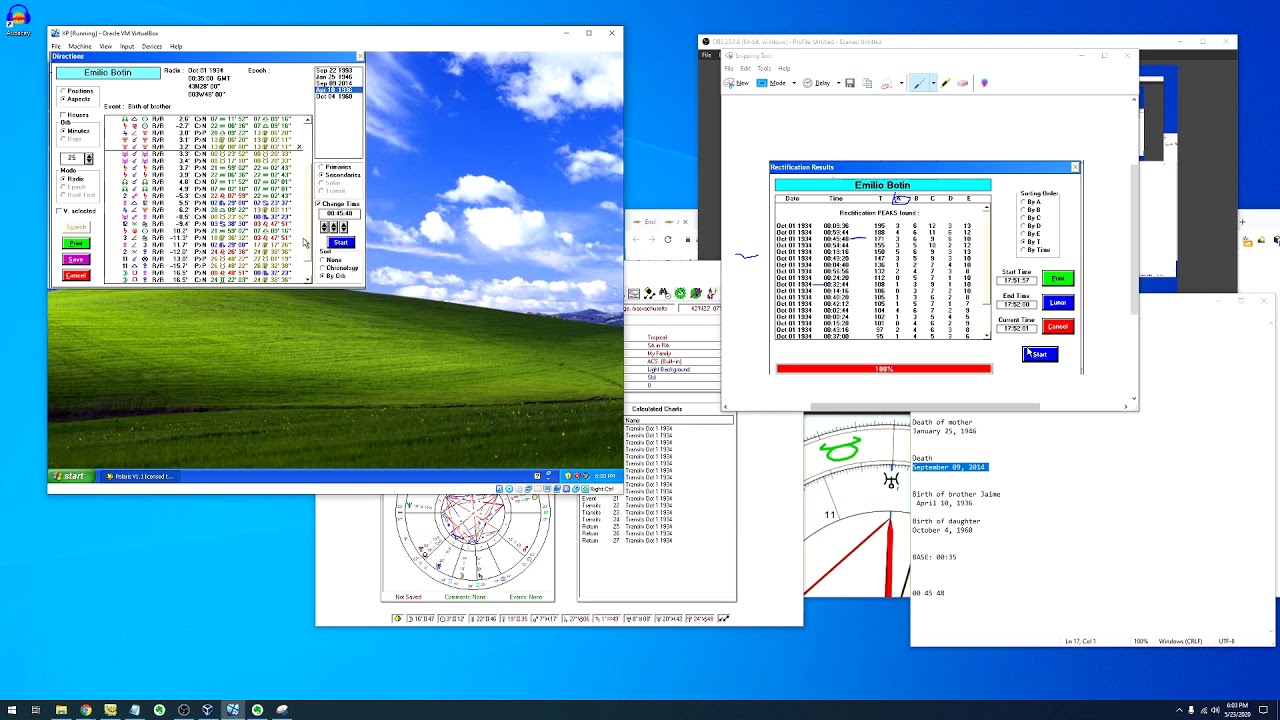Open the Snipping Tool Tools menu

tap(764, 69)
